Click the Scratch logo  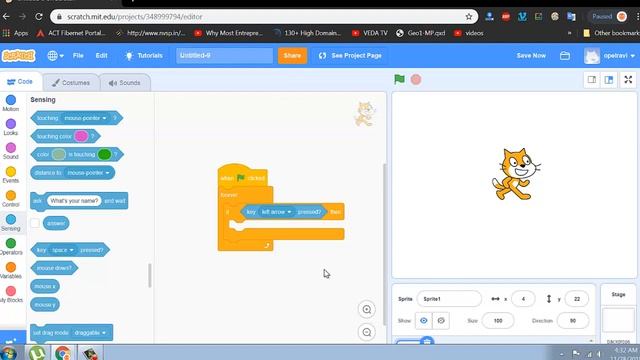18,56
